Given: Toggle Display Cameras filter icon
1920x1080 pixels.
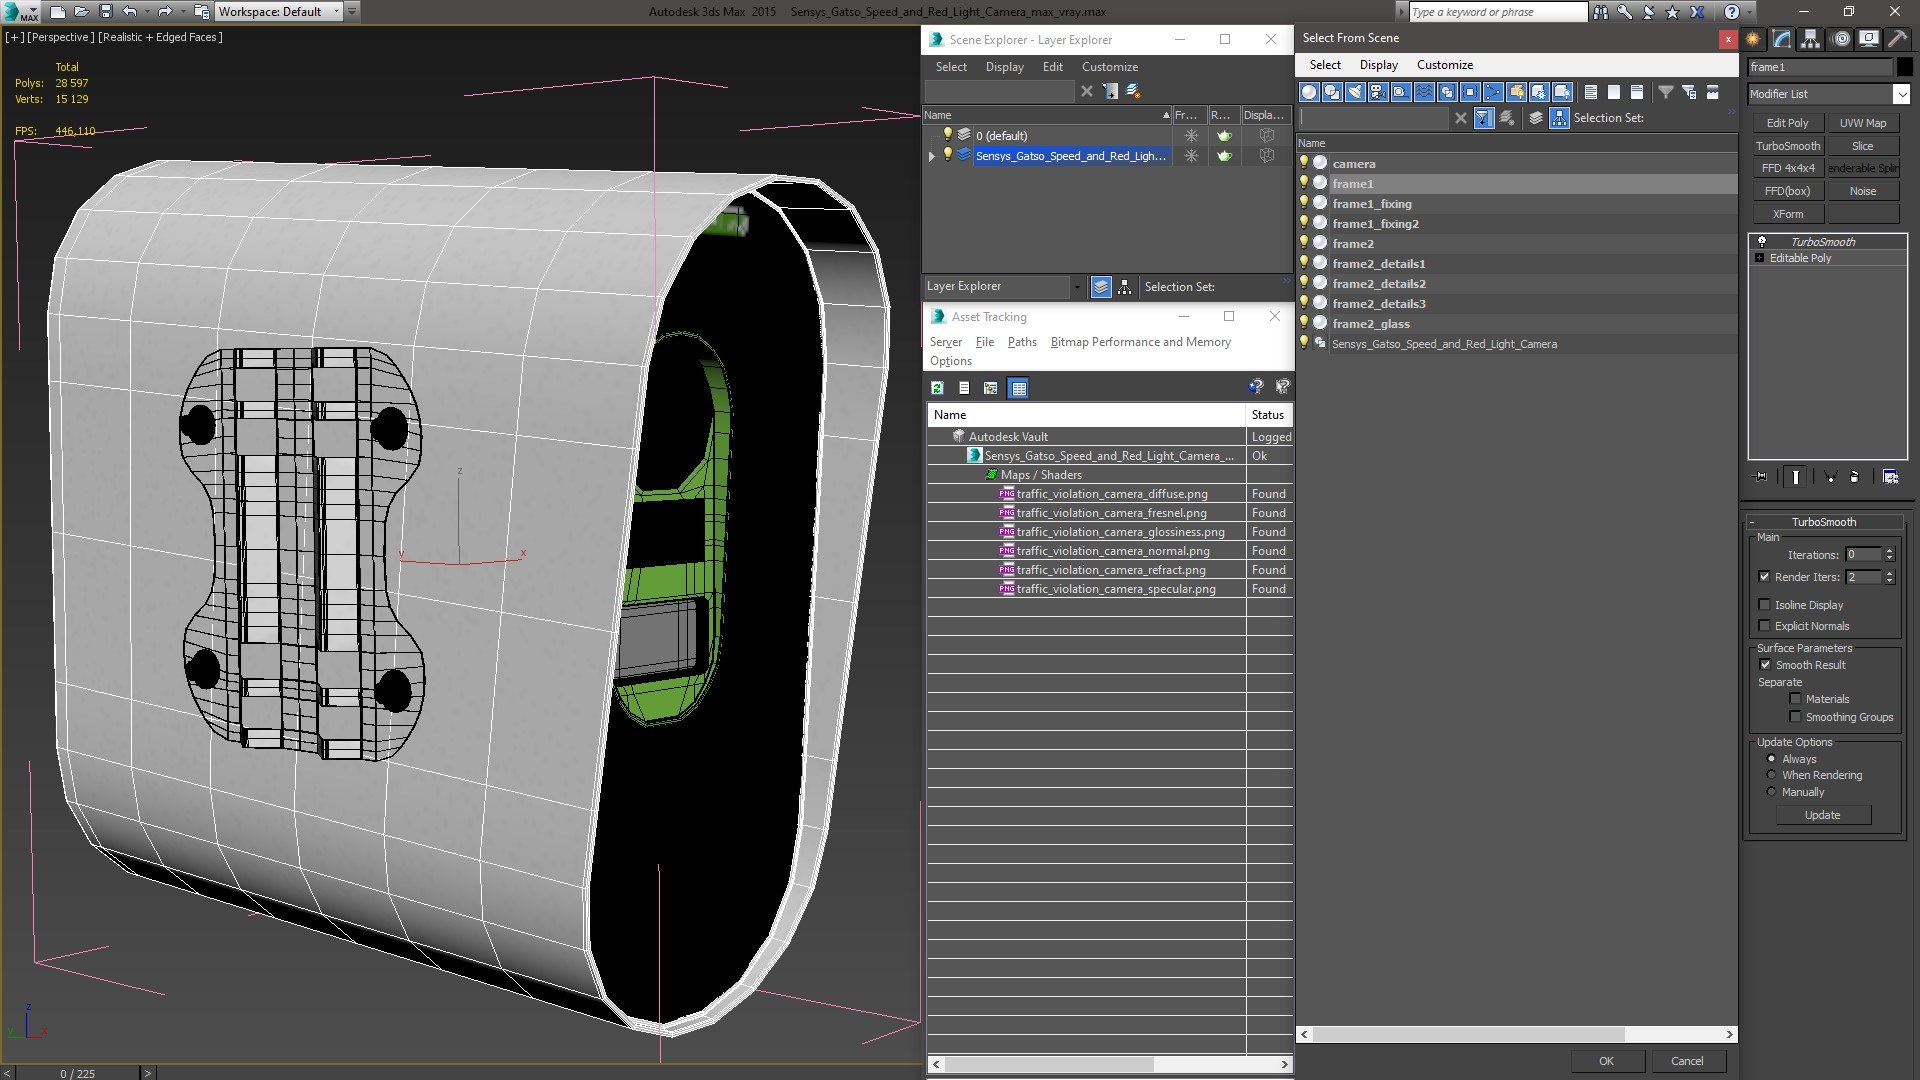Looking at the screenshot, I should click(x=1378, y=92).
